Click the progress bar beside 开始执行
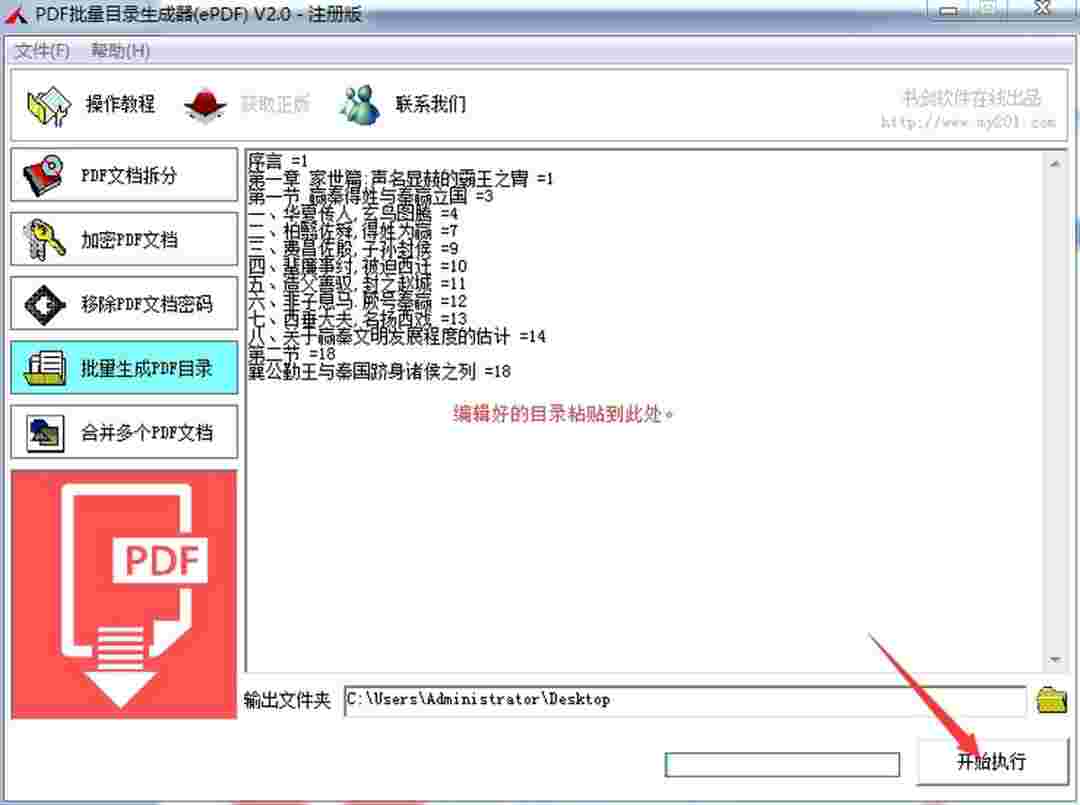 [785, 763]
